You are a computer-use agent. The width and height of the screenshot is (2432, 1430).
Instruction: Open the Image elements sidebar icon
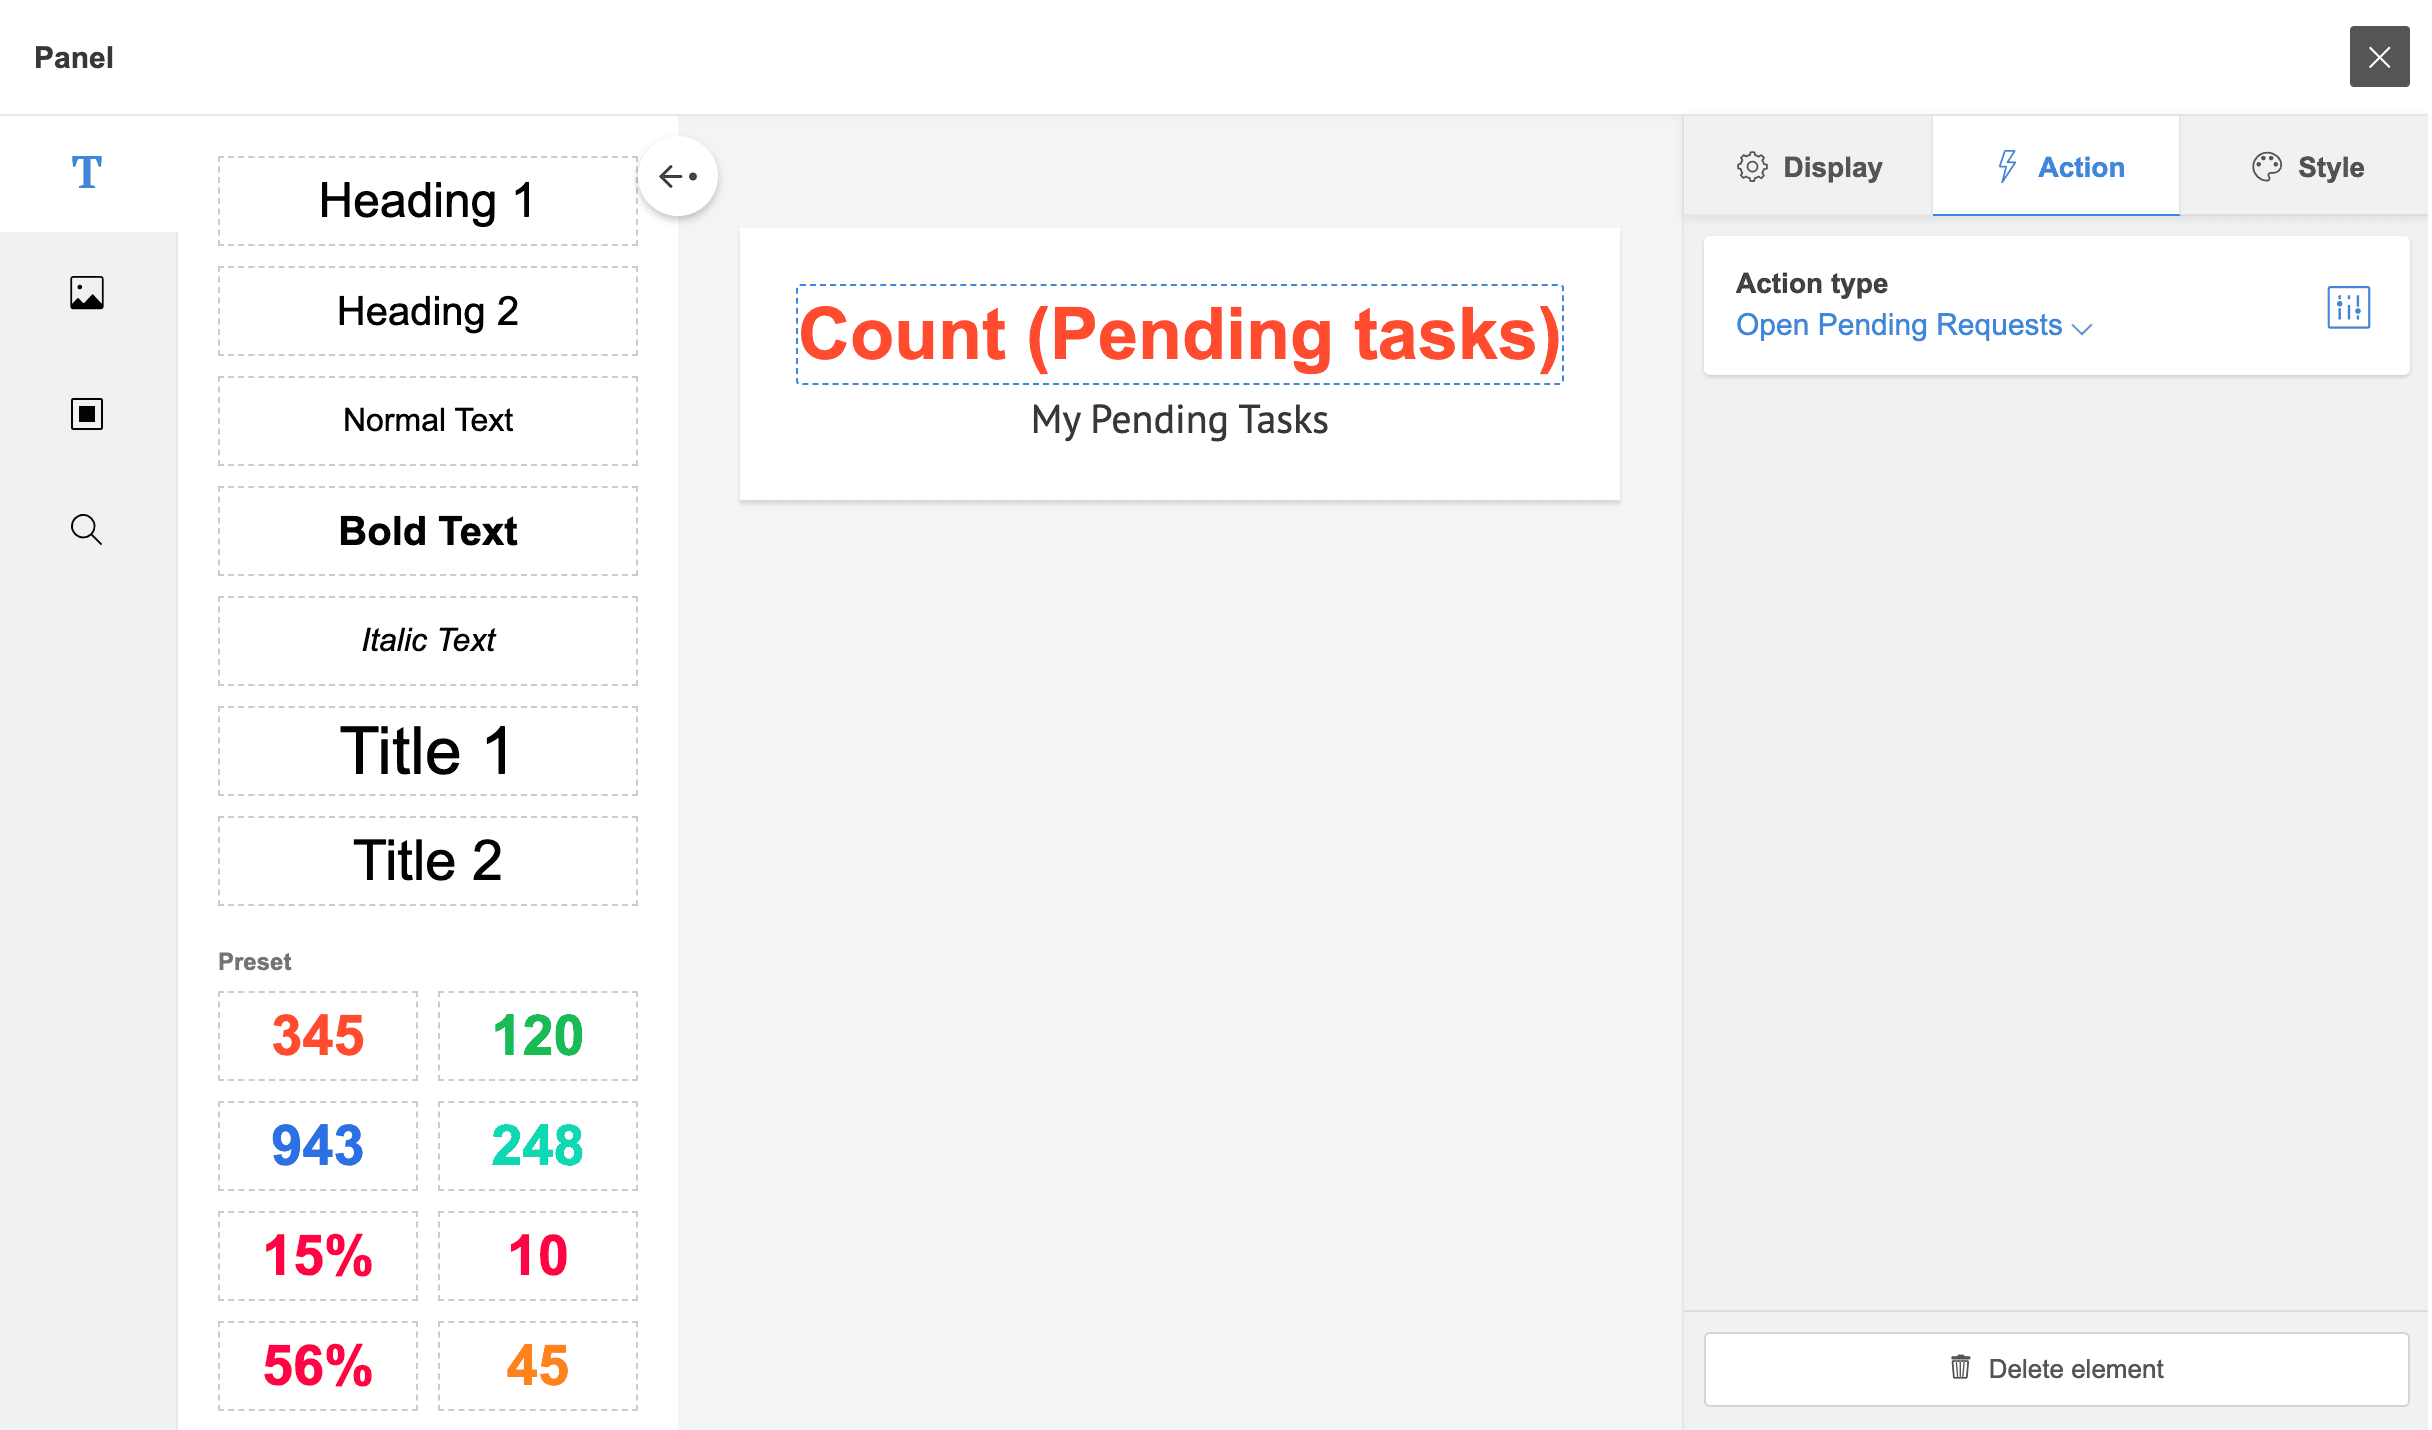pyautogui.click(x=87, y=293)
